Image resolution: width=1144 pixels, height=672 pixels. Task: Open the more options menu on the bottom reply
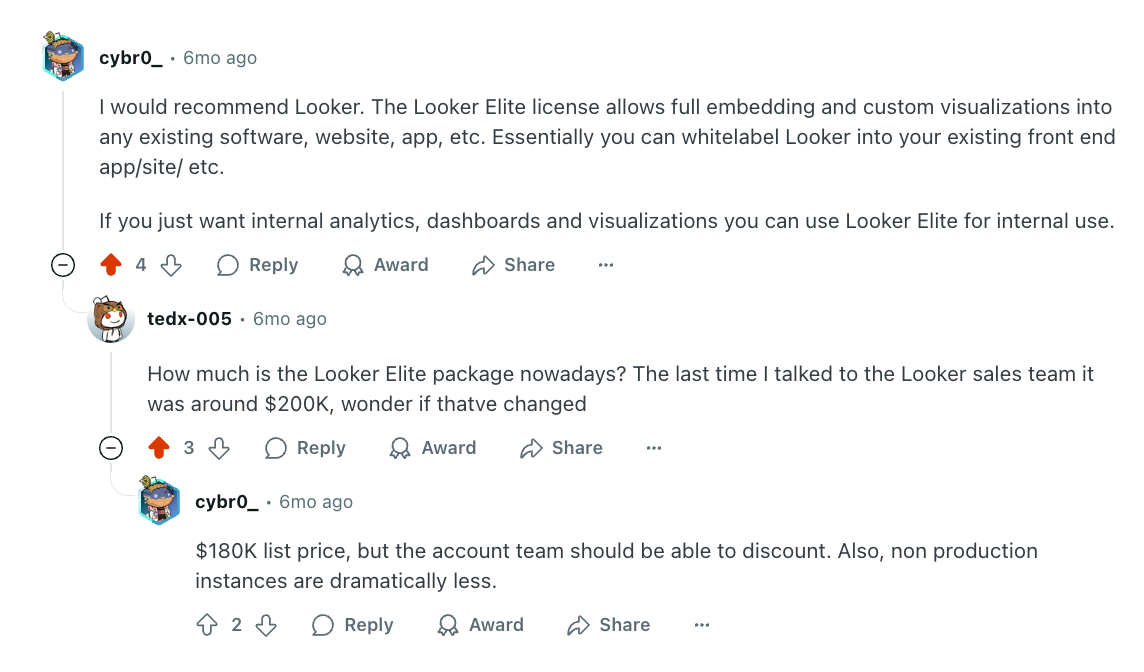coord(701,625)
